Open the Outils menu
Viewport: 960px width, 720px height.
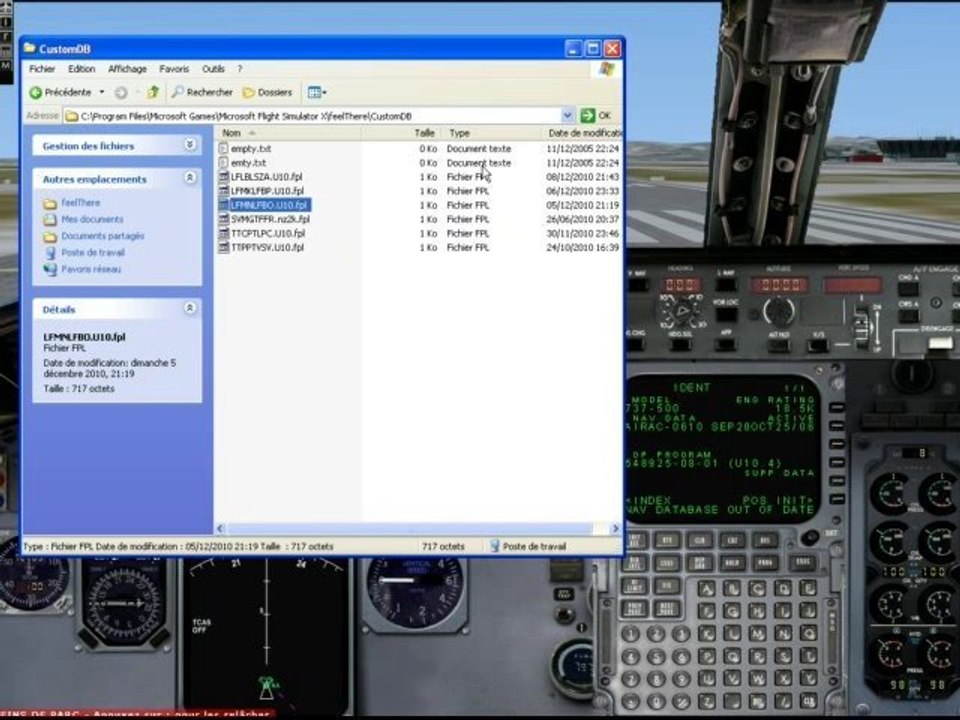point(213,69)
